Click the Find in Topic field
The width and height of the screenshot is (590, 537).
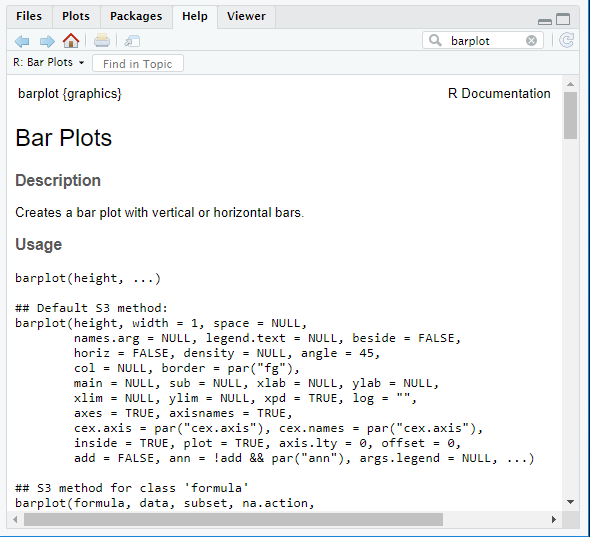138,64
